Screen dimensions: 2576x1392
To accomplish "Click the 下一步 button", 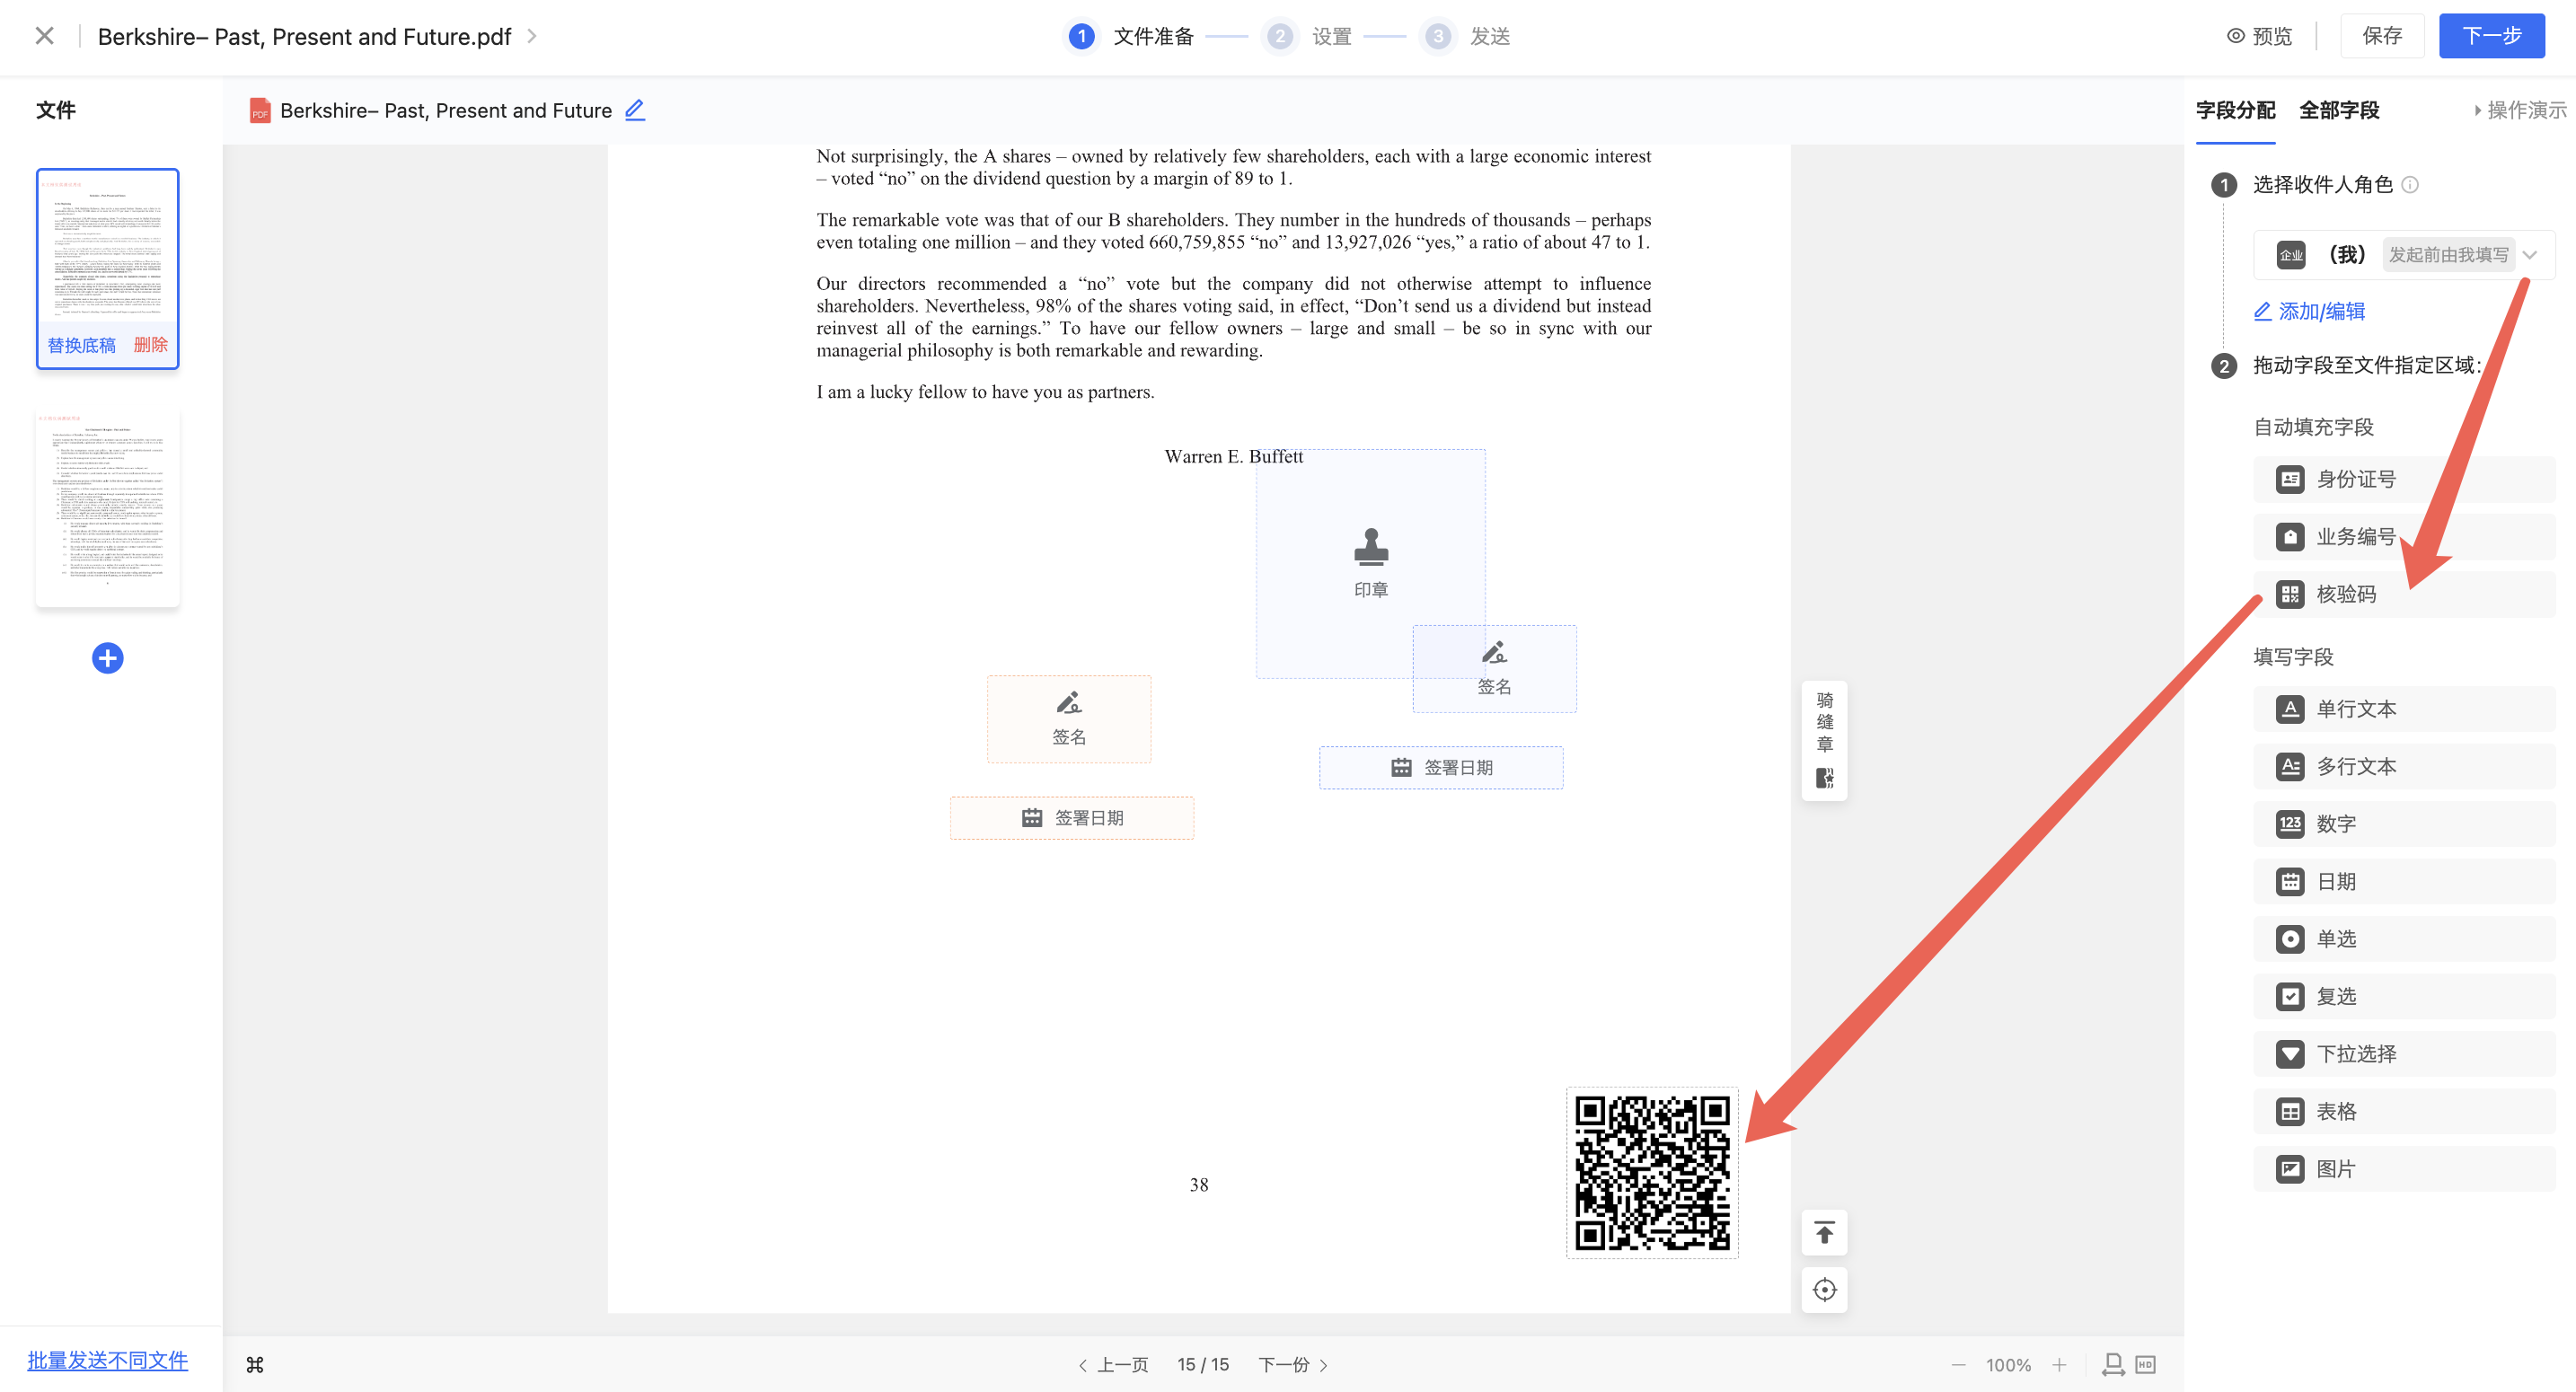I will click(2490, 37).
